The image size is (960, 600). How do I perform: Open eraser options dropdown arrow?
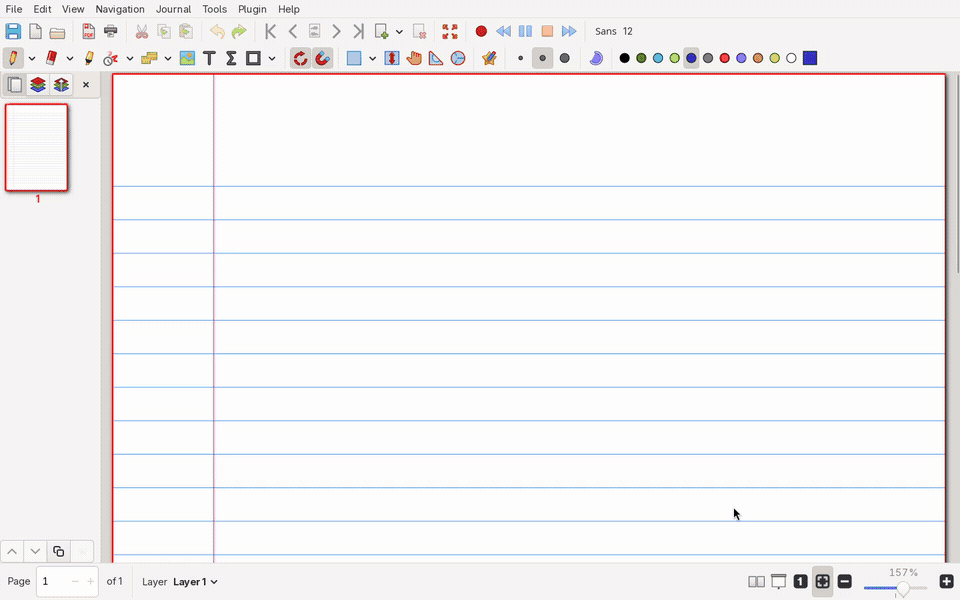point(70,59)
